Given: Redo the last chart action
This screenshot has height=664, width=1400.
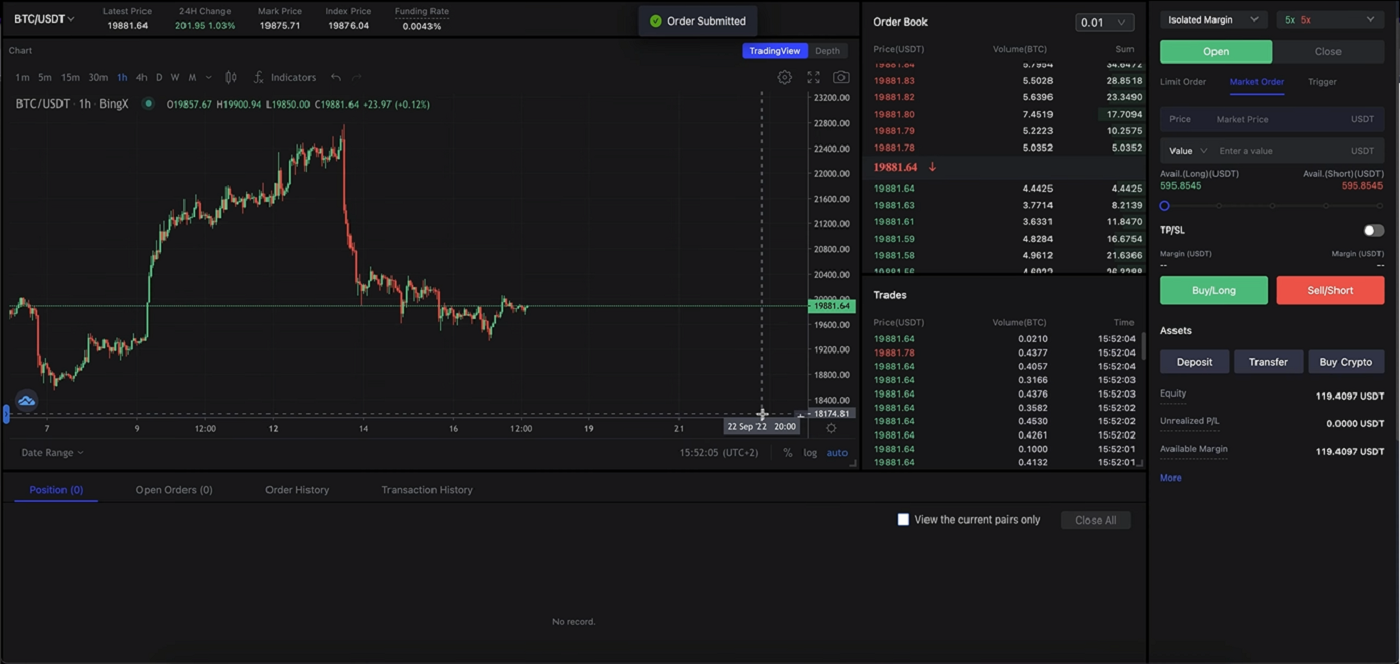Looking at the screenshot, I should (357, 77).
